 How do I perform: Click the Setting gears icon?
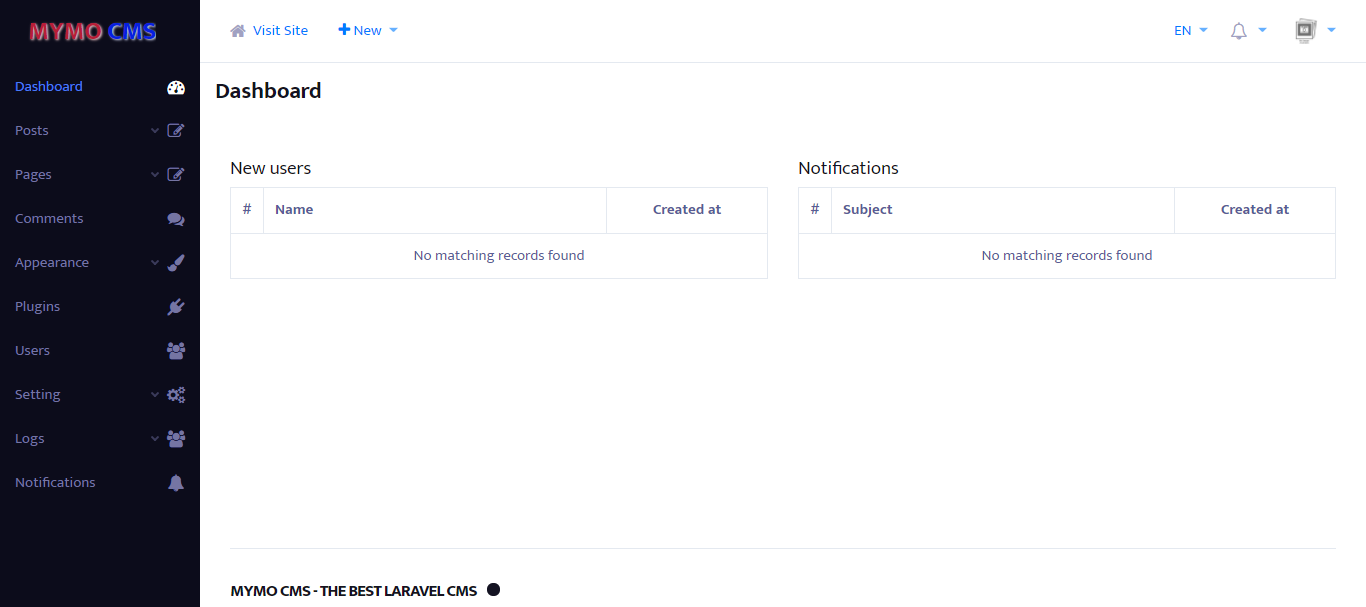tap(176, 395)
